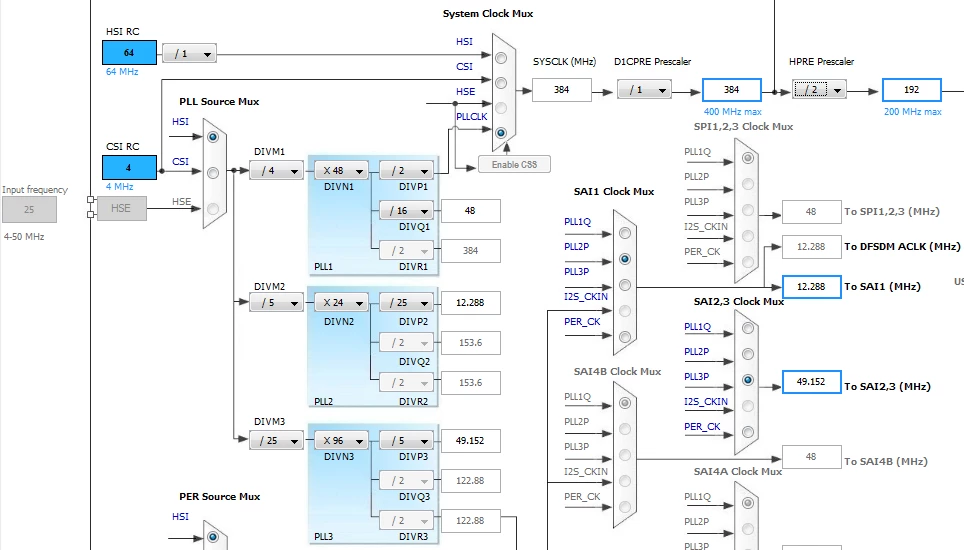Select CSI in System Clock Mux
This screenshot has width=964, height=550.
pyautogui.click(x=501, y=83)
